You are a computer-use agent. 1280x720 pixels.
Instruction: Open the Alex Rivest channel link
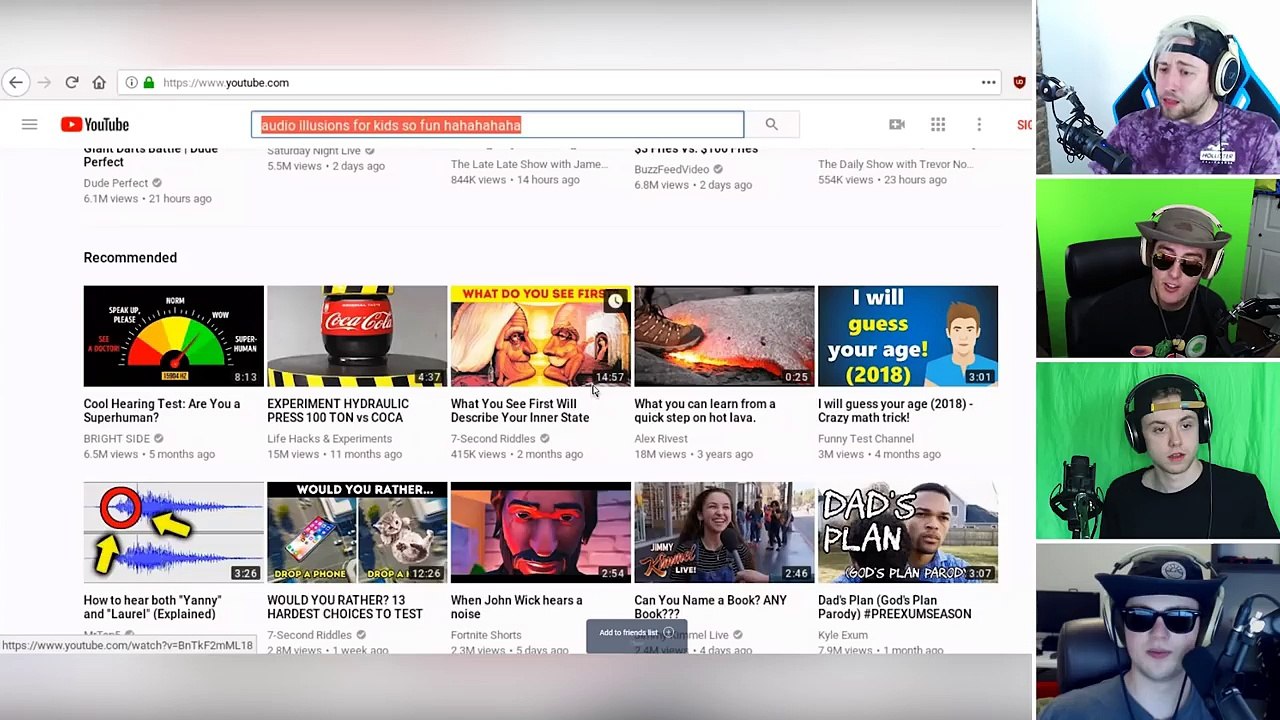[x=661, y=439]
